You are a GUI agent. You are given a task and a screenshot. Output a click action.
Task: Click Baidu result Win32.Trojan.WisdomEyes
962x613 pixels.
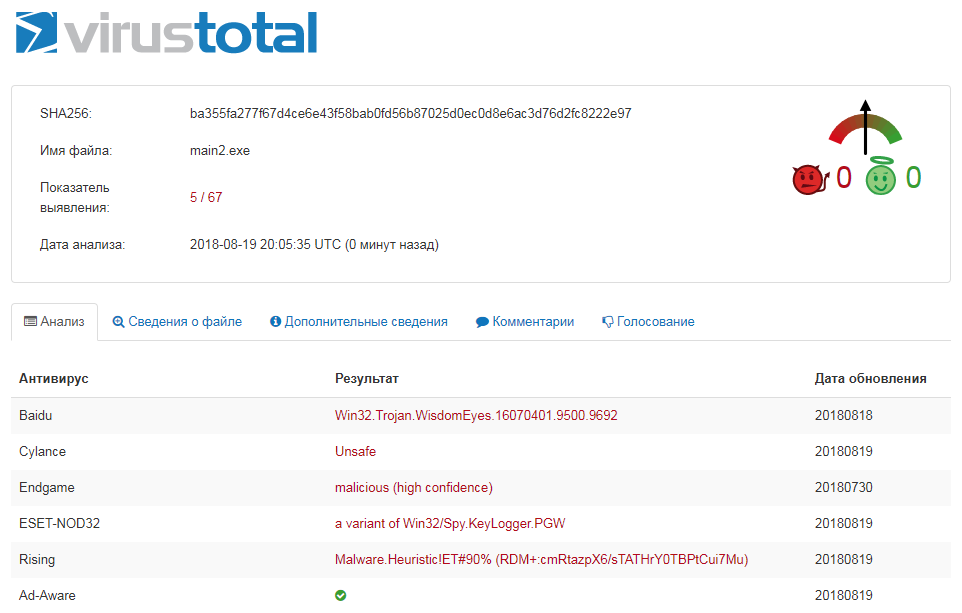(476, 415)
